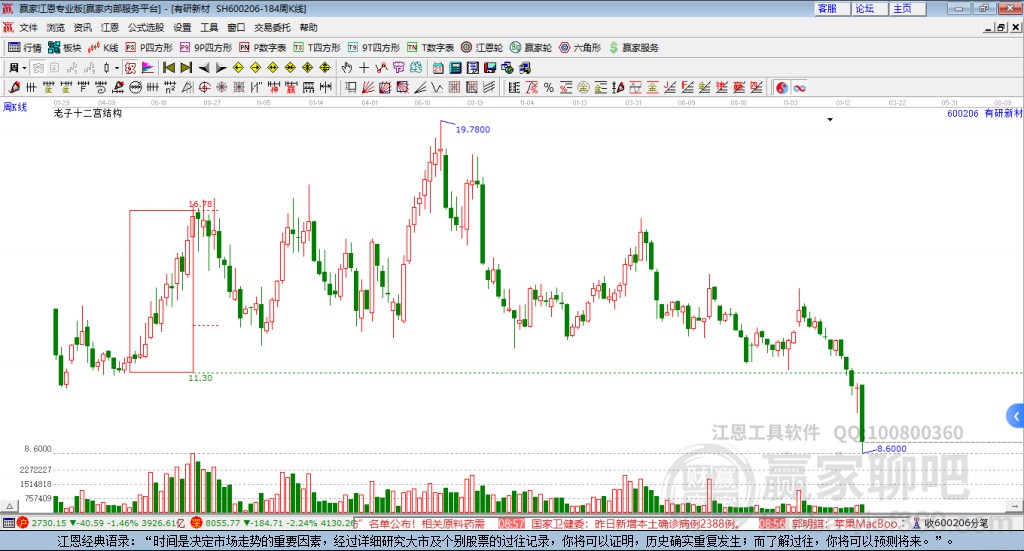This screenshot has height=551, width=1024.
Task: Click the 论坛 forum button
Action: pyautogui.click(x=869, y=8)
